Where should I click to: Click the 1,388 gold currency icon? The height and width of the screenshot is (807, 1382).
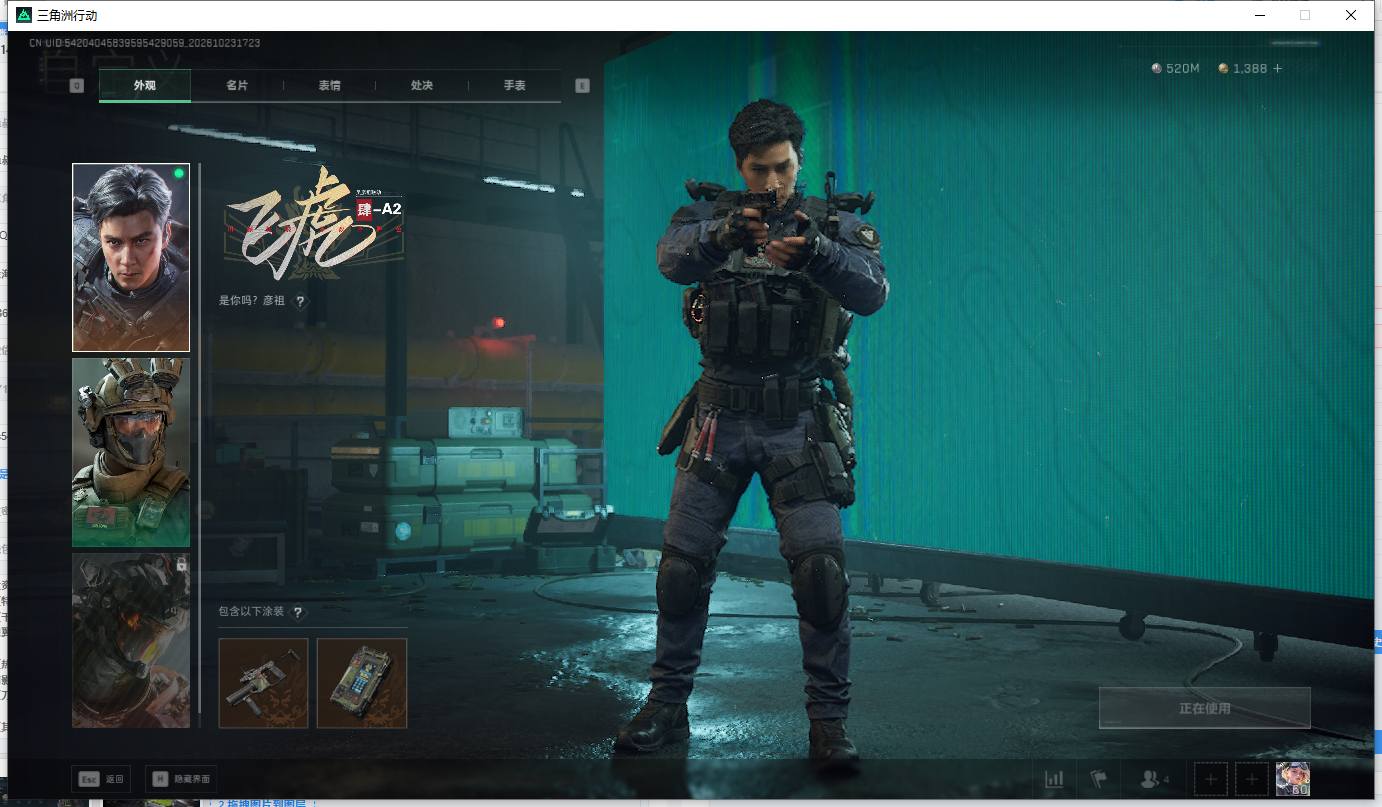(1223, 69)
